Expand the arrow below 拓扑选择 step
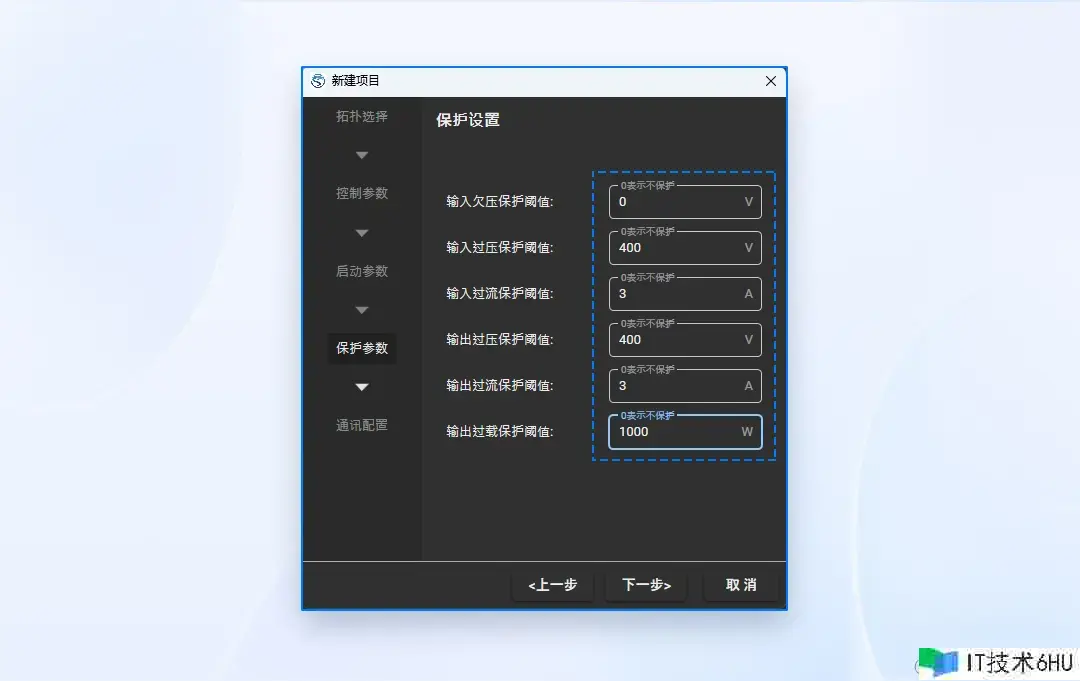The width and height of the screenshot is (1080, 681). 361,155
